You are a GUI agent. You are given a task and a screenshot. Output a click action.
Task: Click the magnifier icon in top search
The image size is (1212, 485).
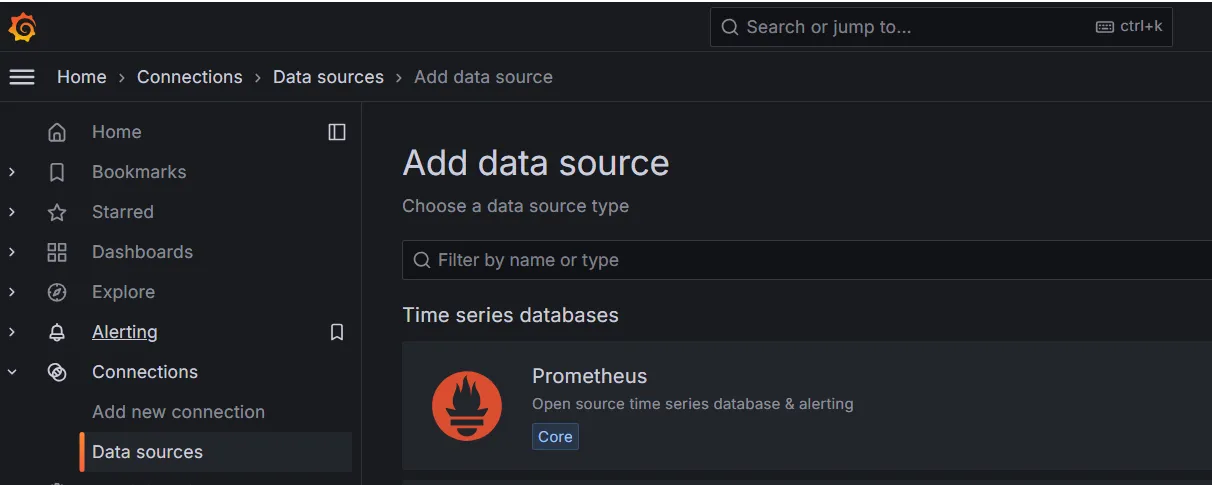(730, 27)
